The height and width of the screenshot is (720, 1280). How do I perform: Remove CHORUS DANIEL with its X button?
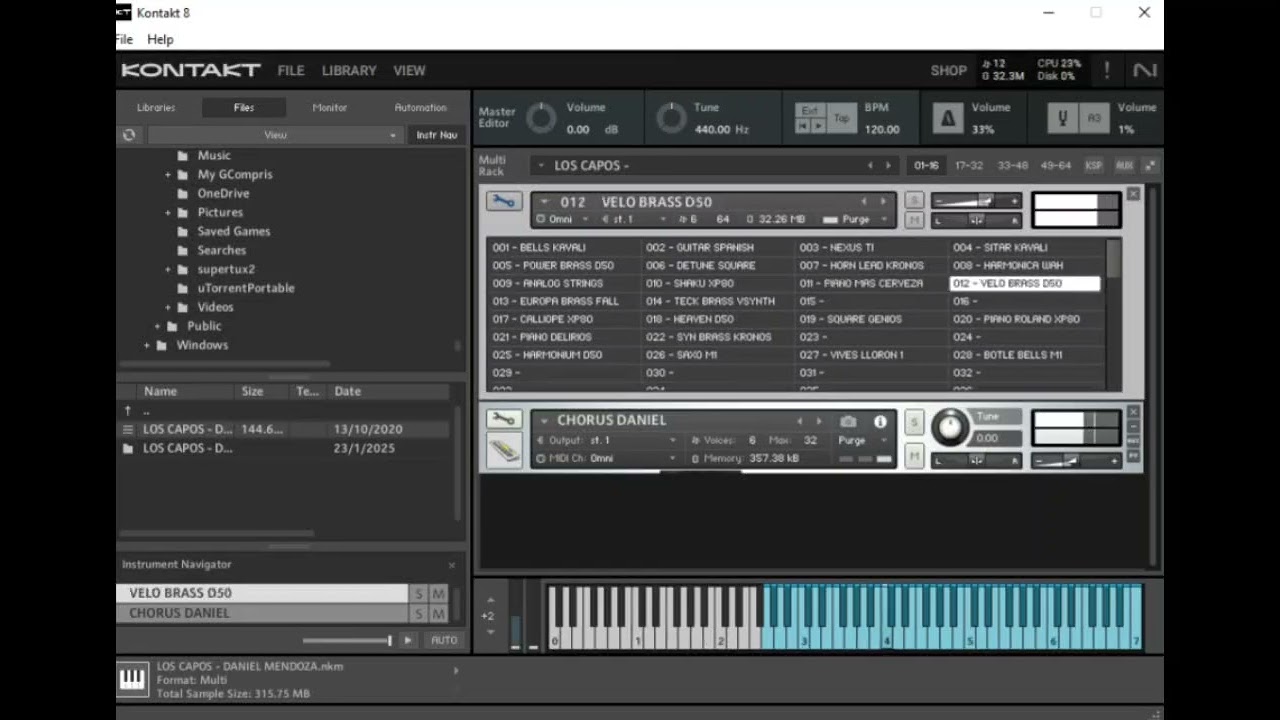1133,412
